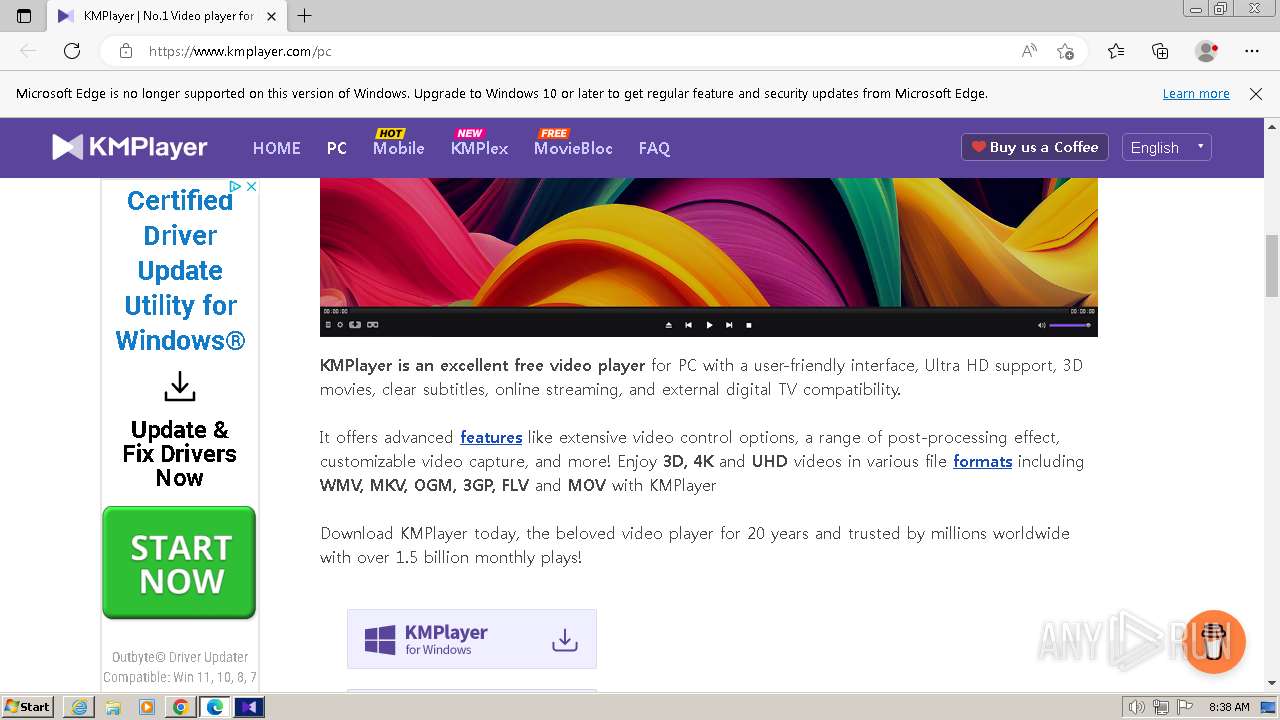1280x720 pixels.
Task: Open the Collections panel
Action: [x=1160, y=51]
